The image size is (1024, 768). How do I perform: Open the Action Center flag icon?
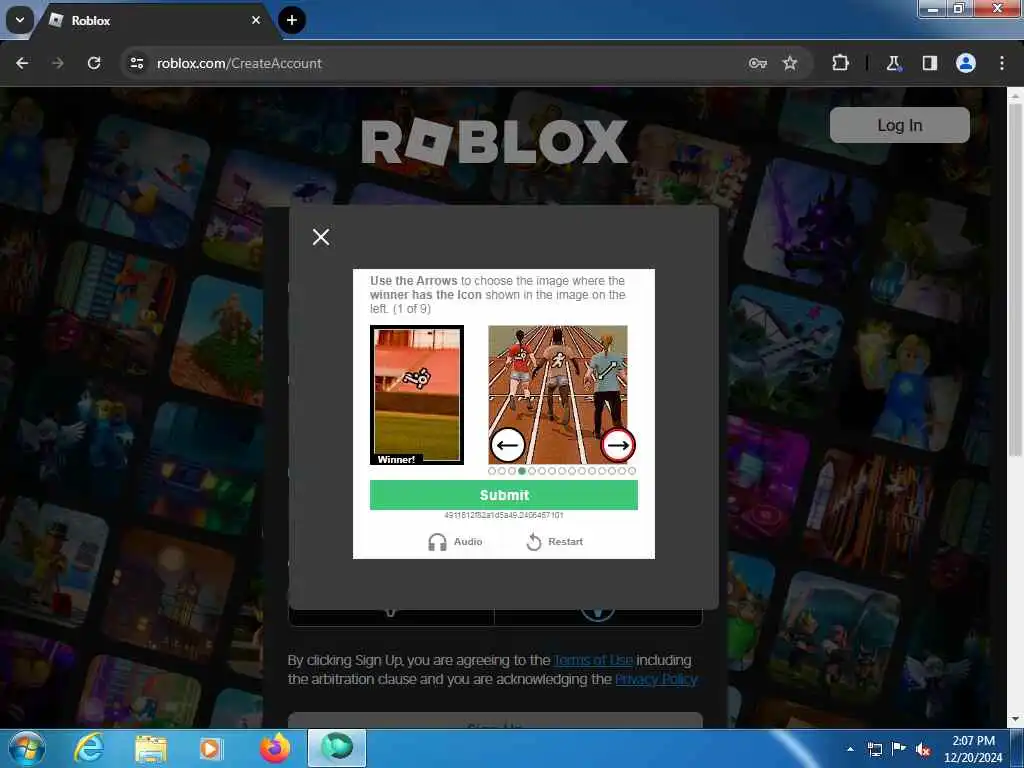[x=899, y=749]
